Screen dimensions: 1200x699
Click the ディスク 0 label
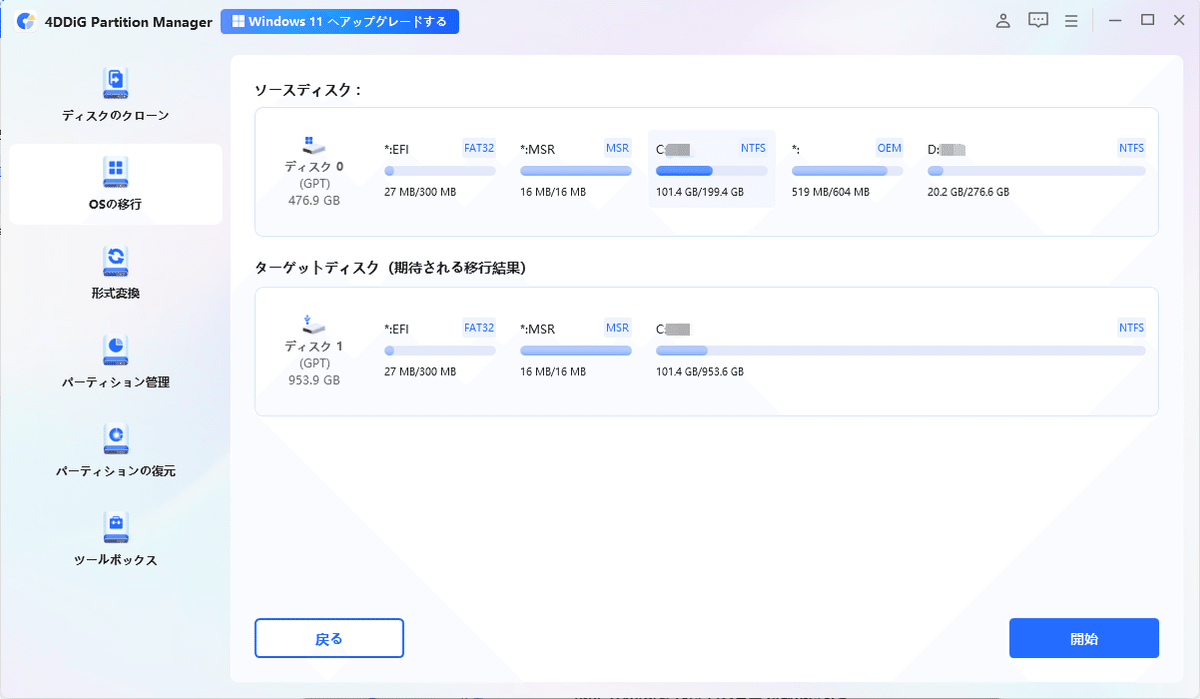pyautogui.click(x=313, y=167)
